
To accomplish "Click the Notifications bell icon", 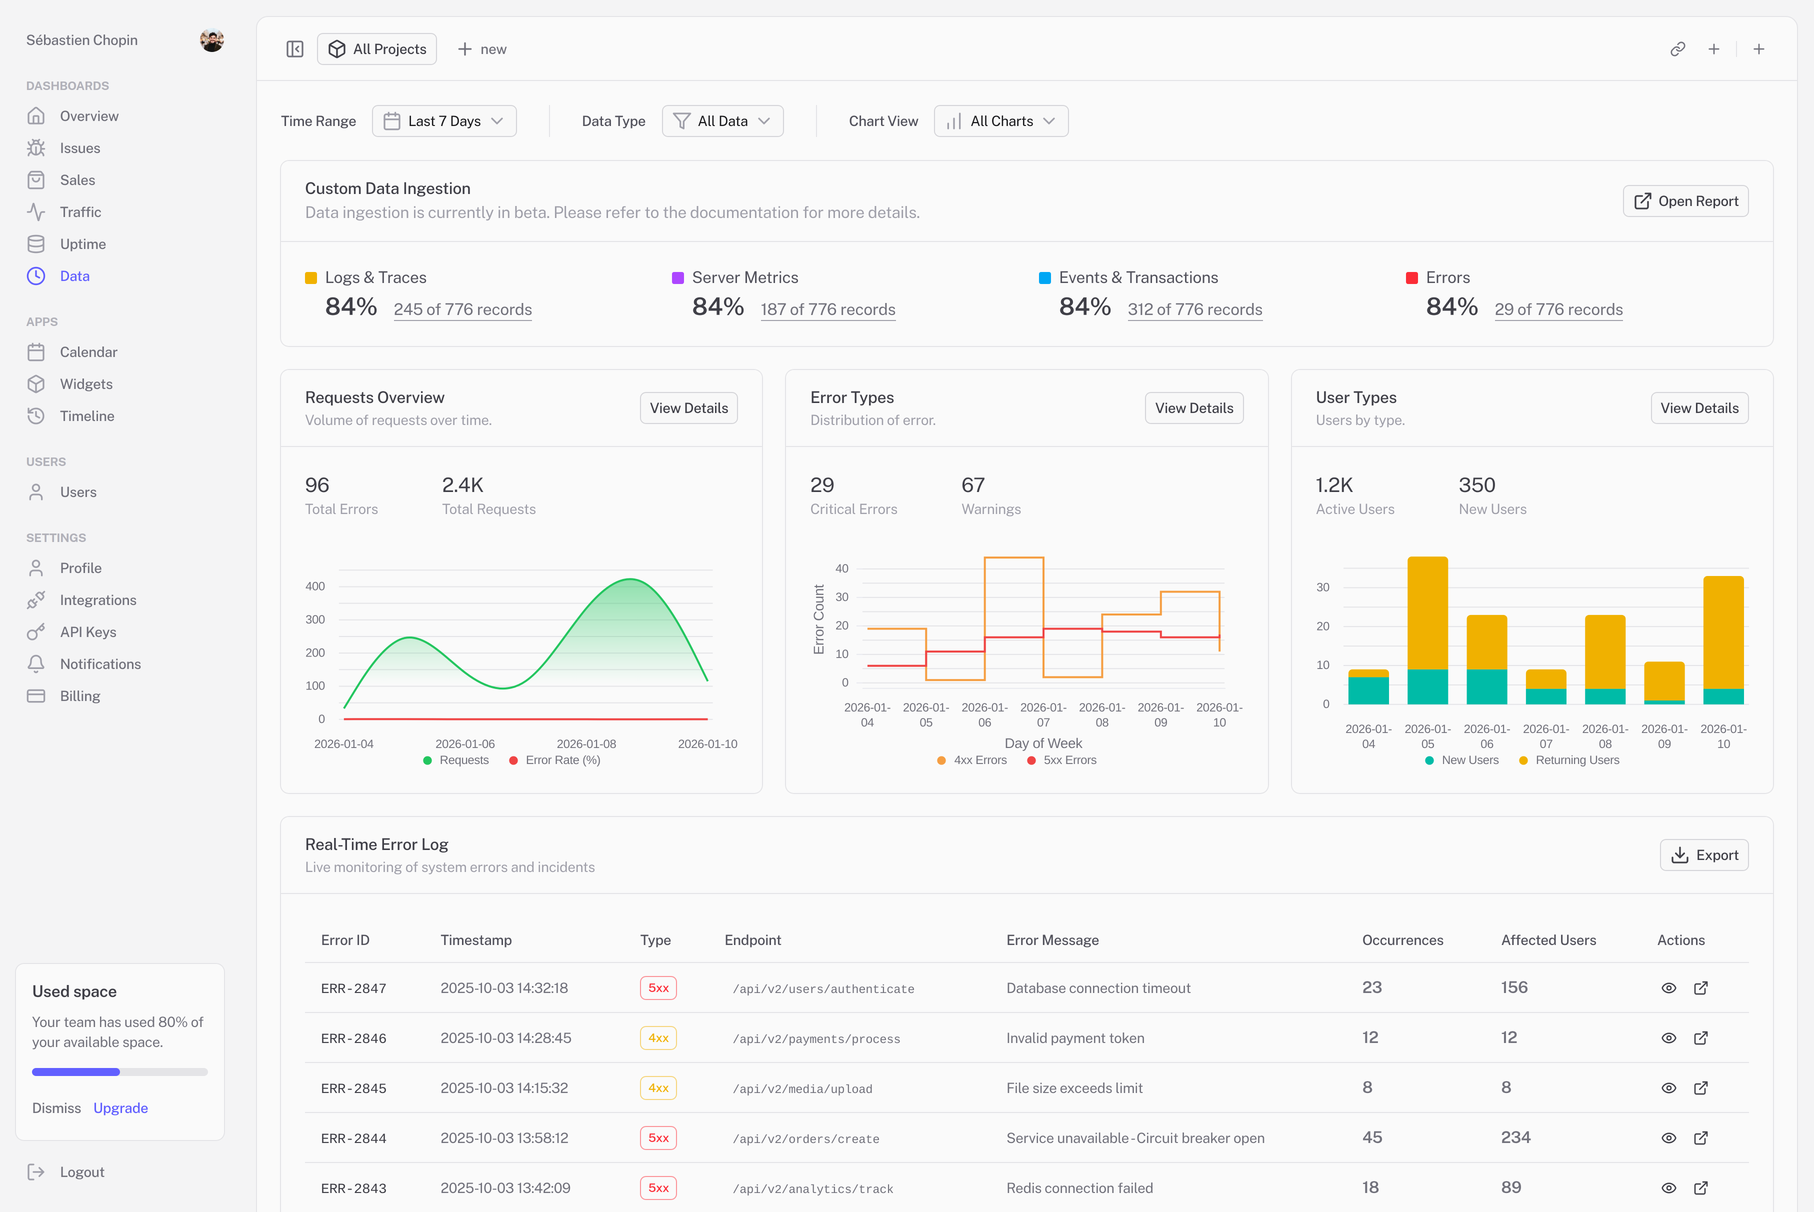I will 36,664.
